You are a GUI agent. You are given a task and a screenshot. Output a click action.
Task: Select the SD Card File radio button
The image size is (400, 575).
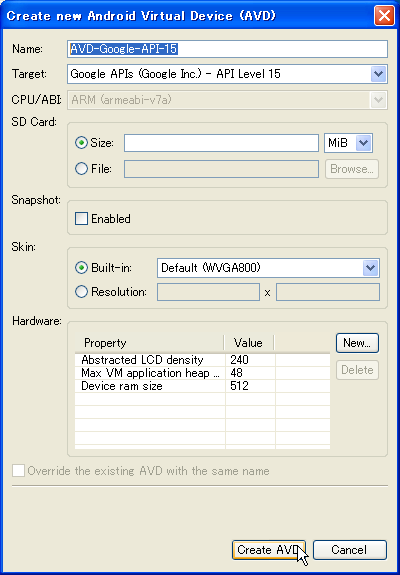click(x=81, y=169)
